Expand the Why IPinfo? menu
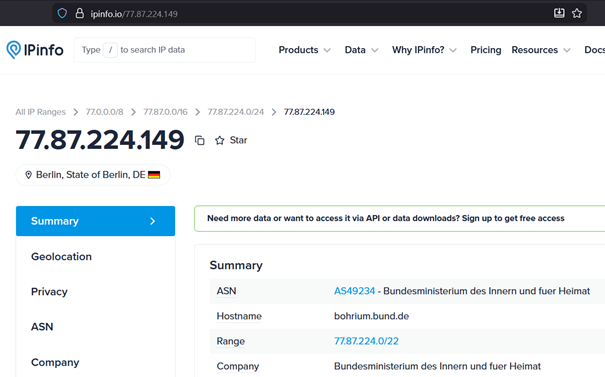The height and width of the screenshot is (377, 605). pos(424,50)
